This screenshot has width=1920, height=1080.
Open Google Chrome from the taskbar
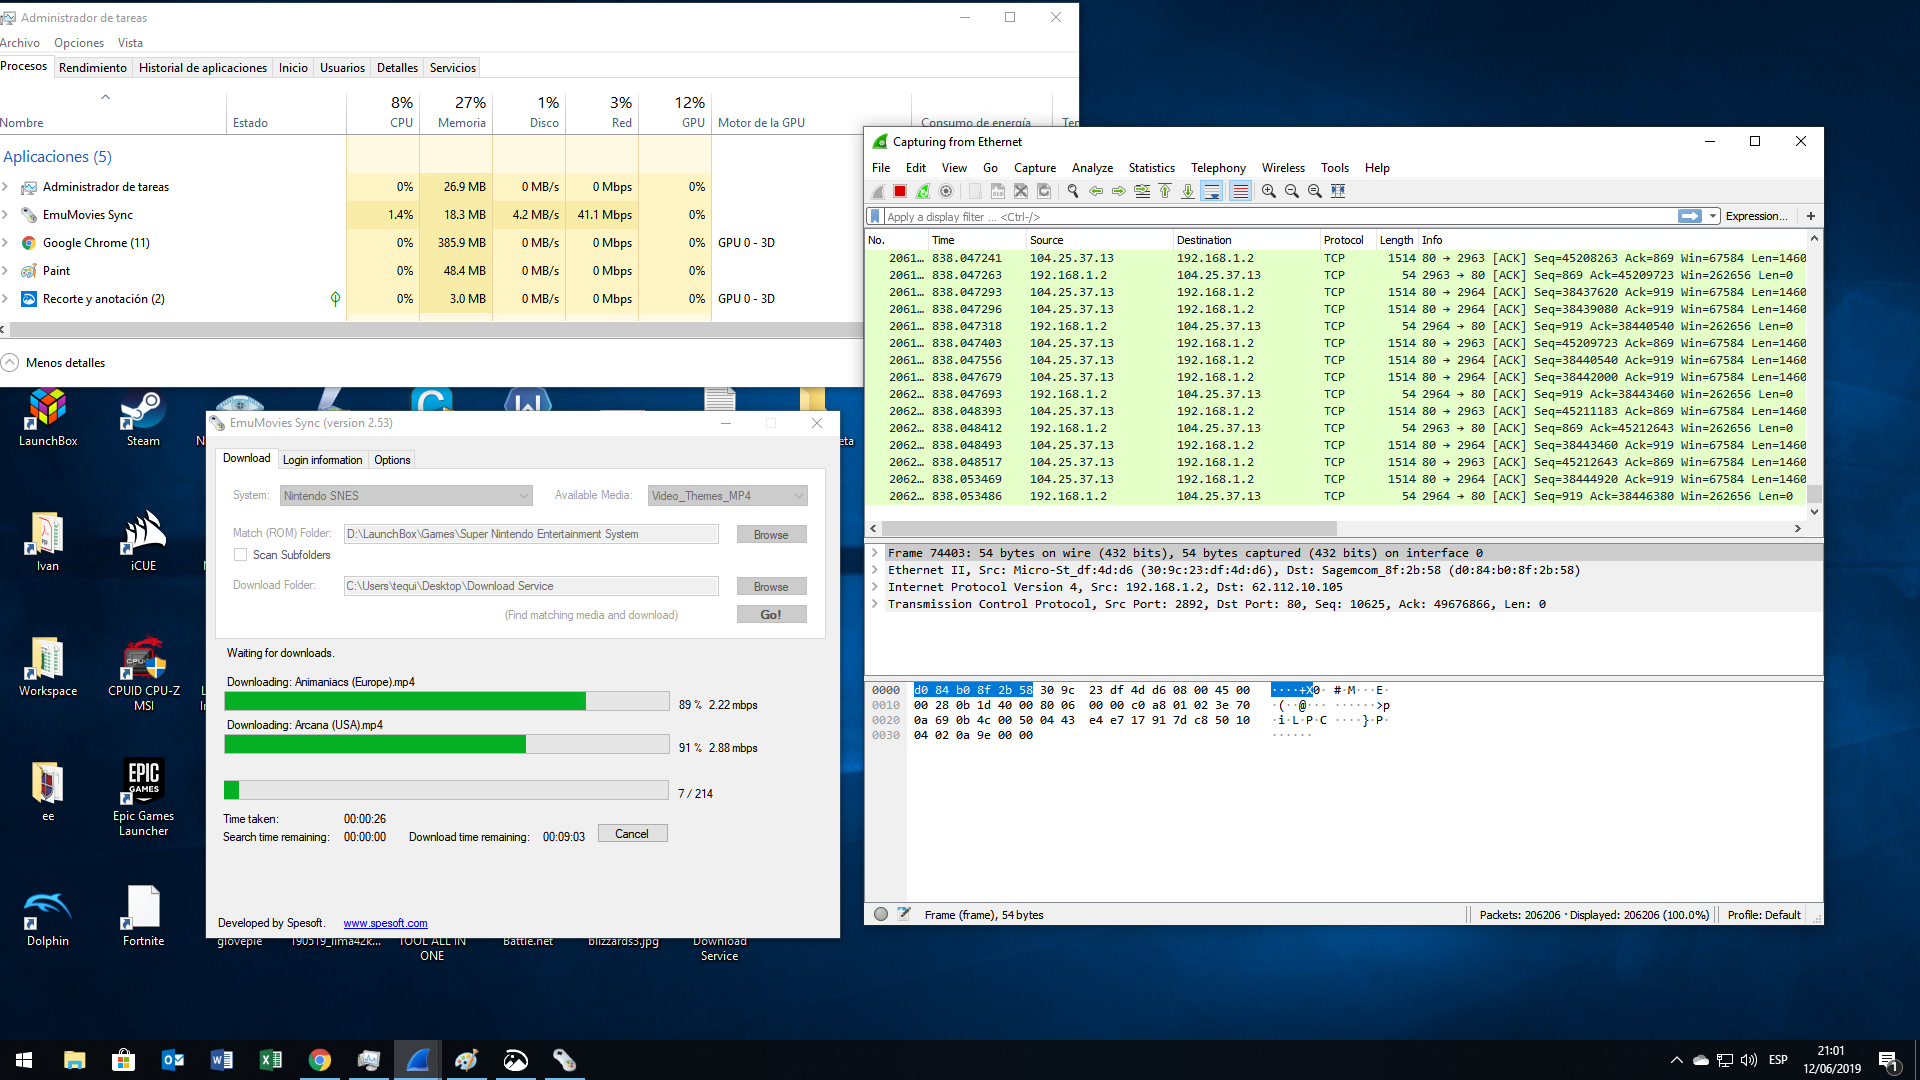click(320, 1060)
